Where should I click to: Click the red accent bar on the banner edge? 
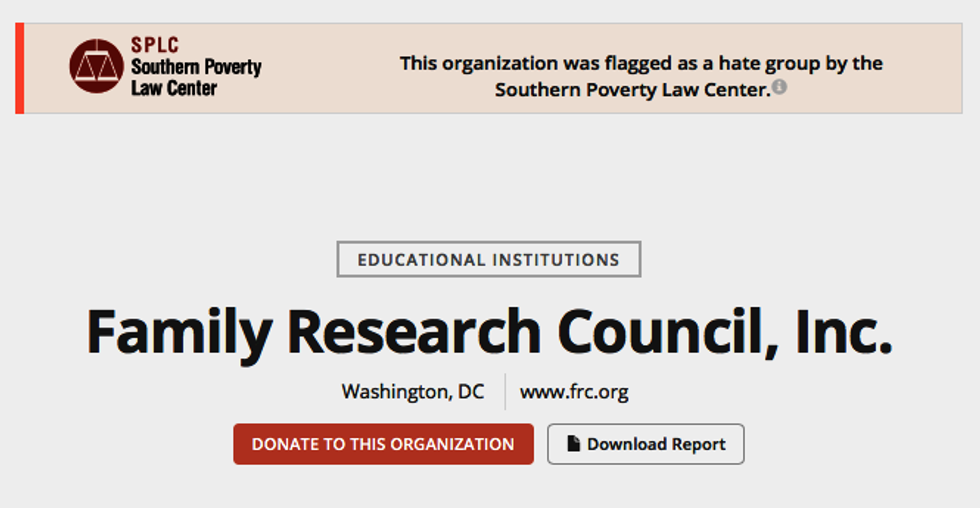19,68
